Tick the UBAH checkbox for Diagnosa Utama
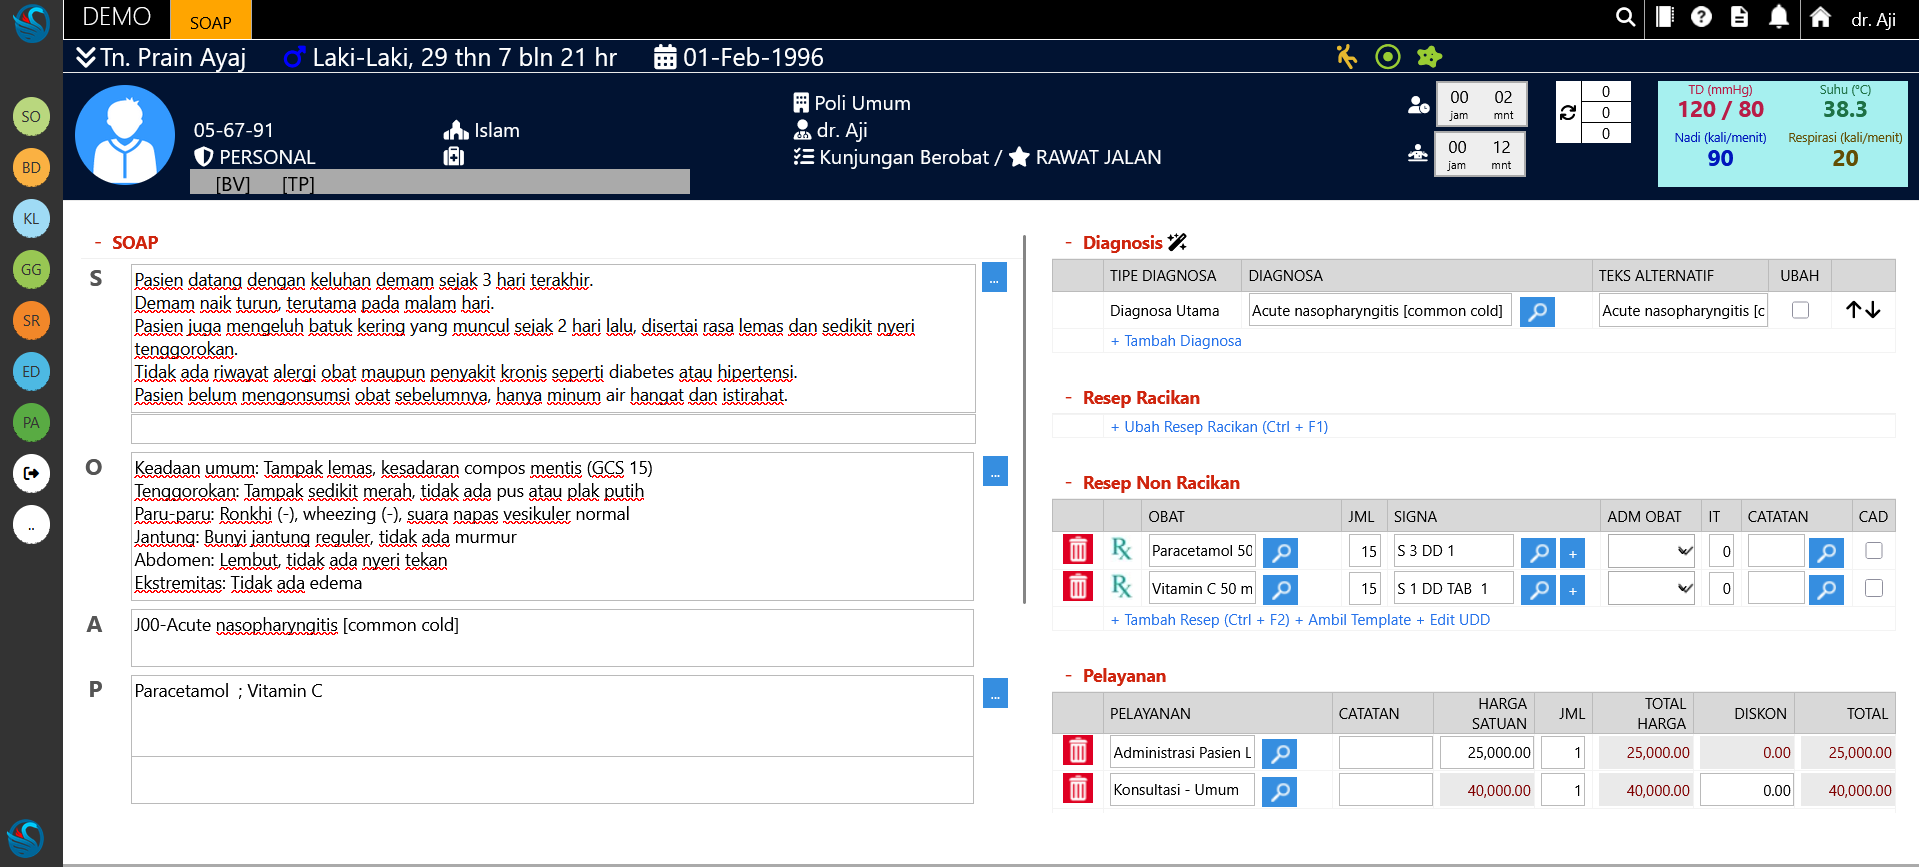This screenshot has width=1919, height=867. 1800,310
